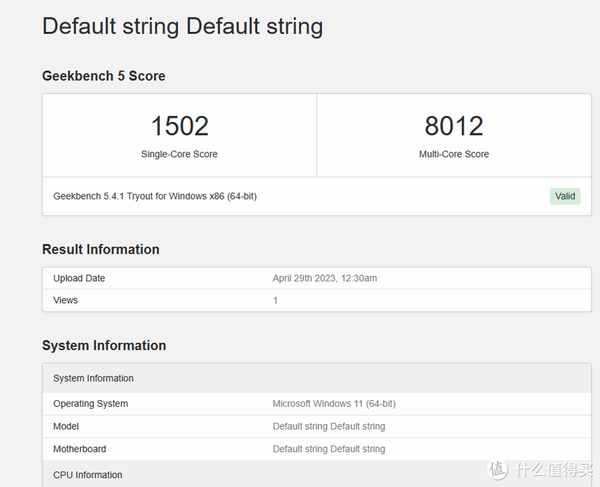Click the April 29th 2023 upload date value
600x487 pixels.
pyautogui.click(x=324, y=278)
